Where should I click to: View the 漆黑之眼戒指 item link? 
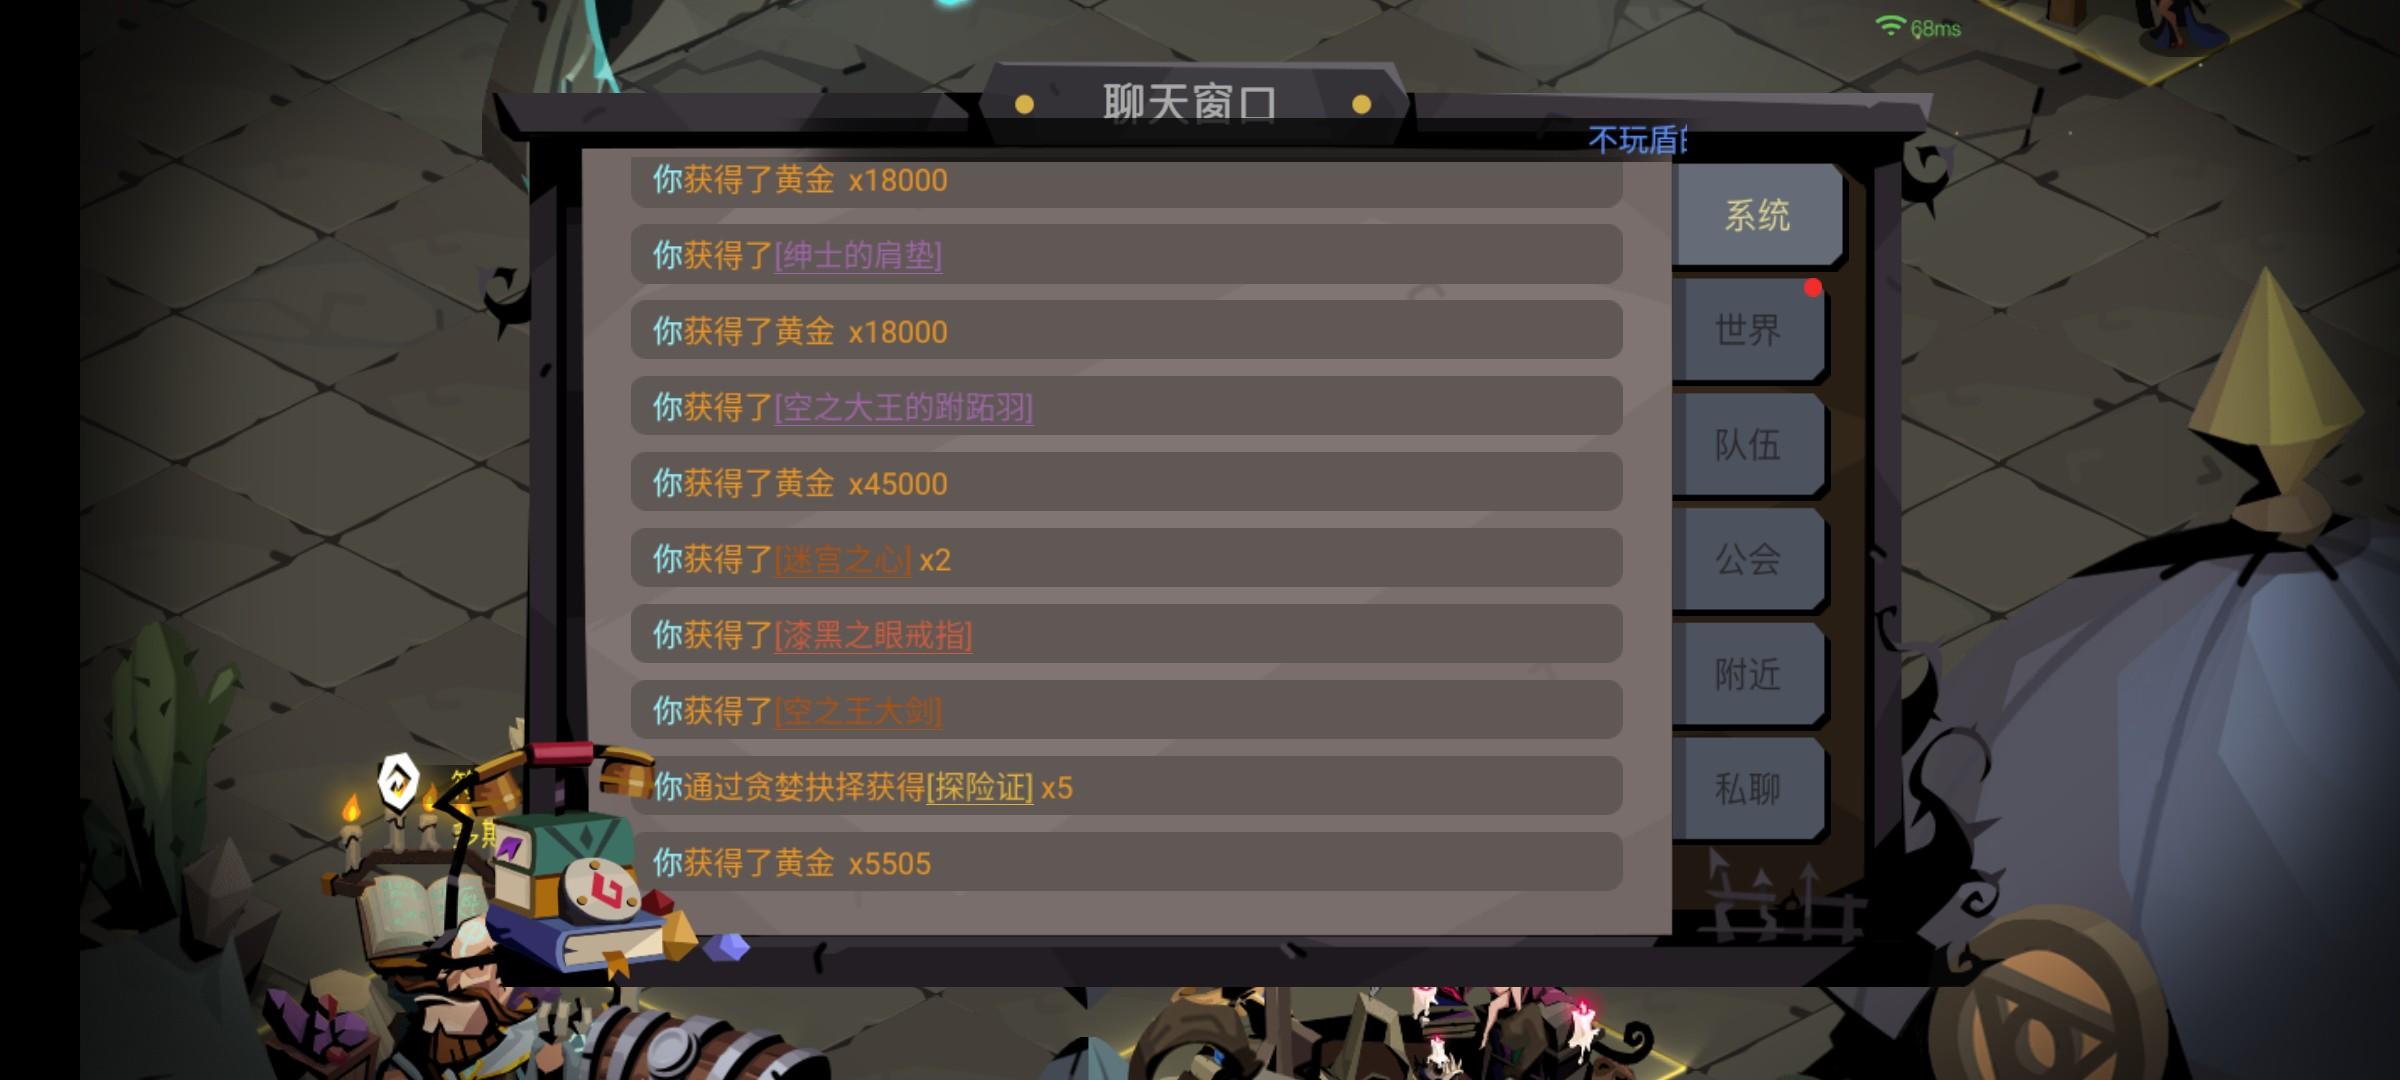(873, 636)
